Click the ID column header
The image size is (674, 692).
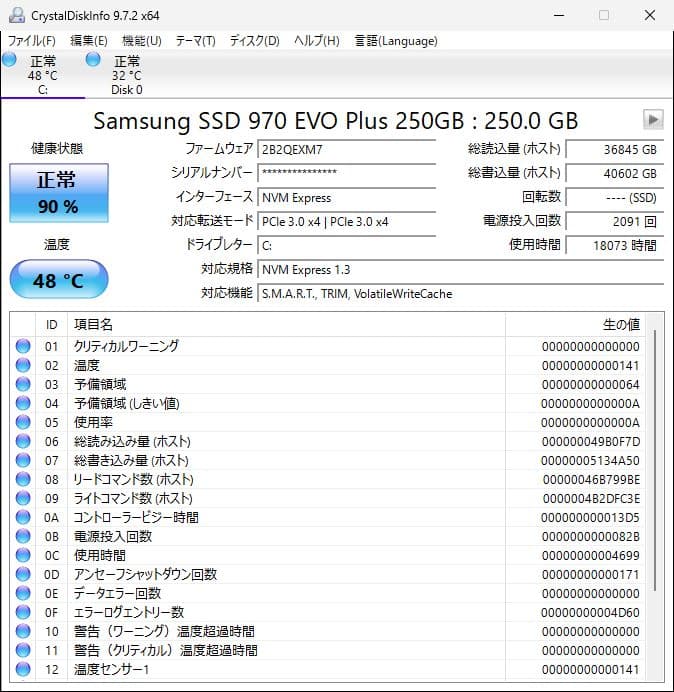pos(51,325)
